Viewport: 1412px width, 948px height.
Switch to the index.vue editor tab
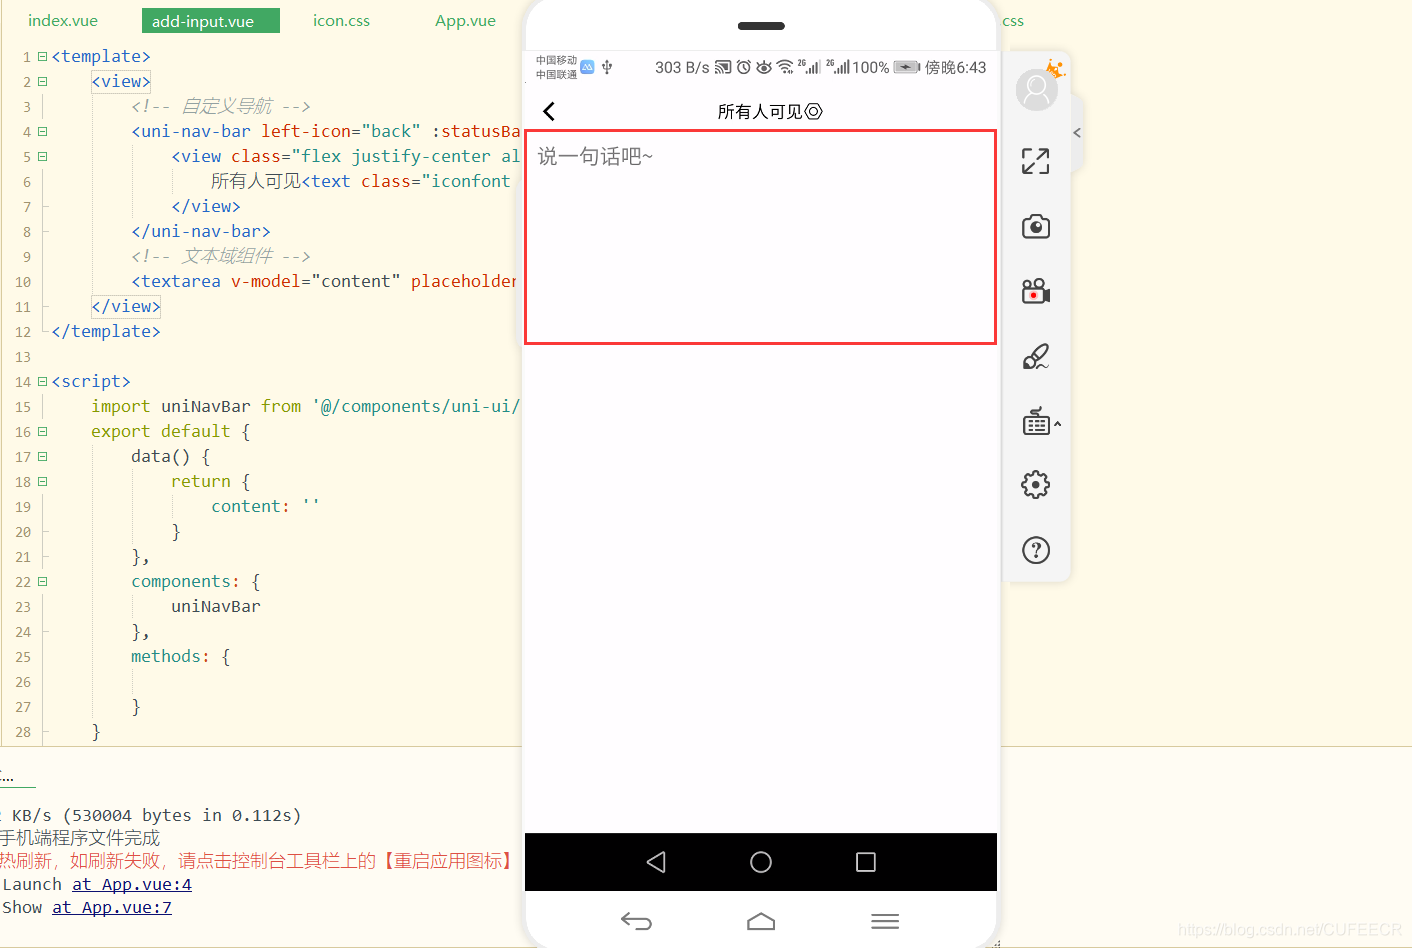click(x=63, y=20)
